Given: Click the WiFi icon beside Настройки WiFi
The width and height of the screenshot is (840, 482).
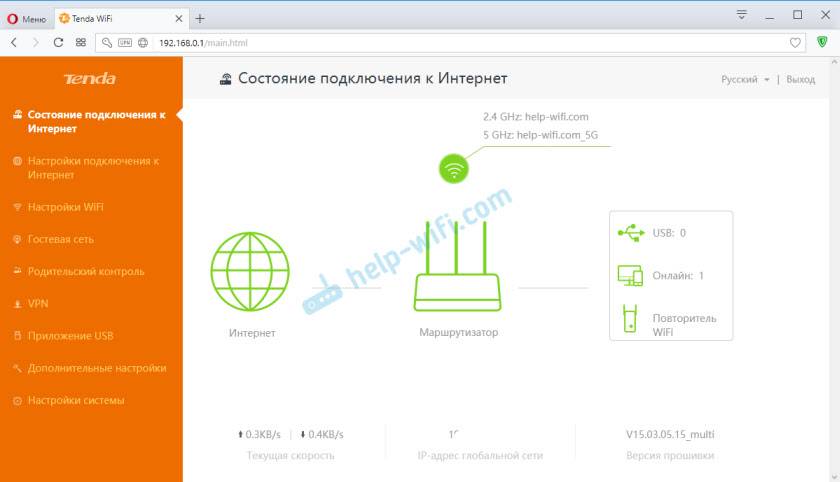Looking at the screenshot, I should [17, 207].
